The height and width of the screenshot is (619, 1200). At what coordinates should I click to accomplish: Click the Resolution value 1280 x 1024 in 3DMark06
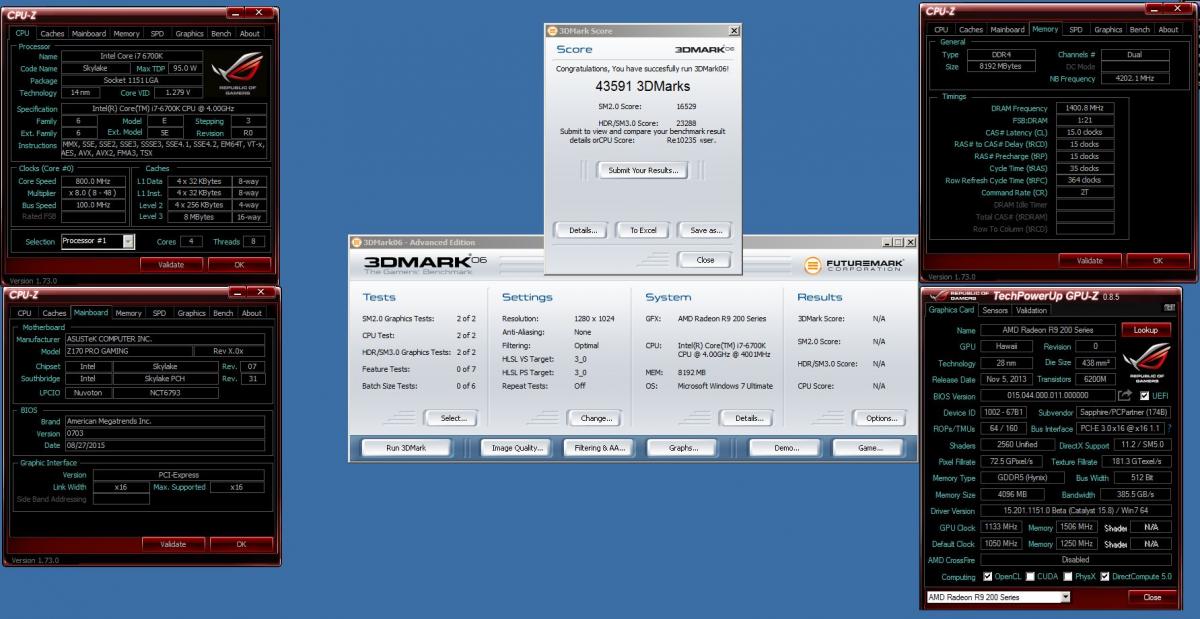pyautogui.click(x=595, y=319)
